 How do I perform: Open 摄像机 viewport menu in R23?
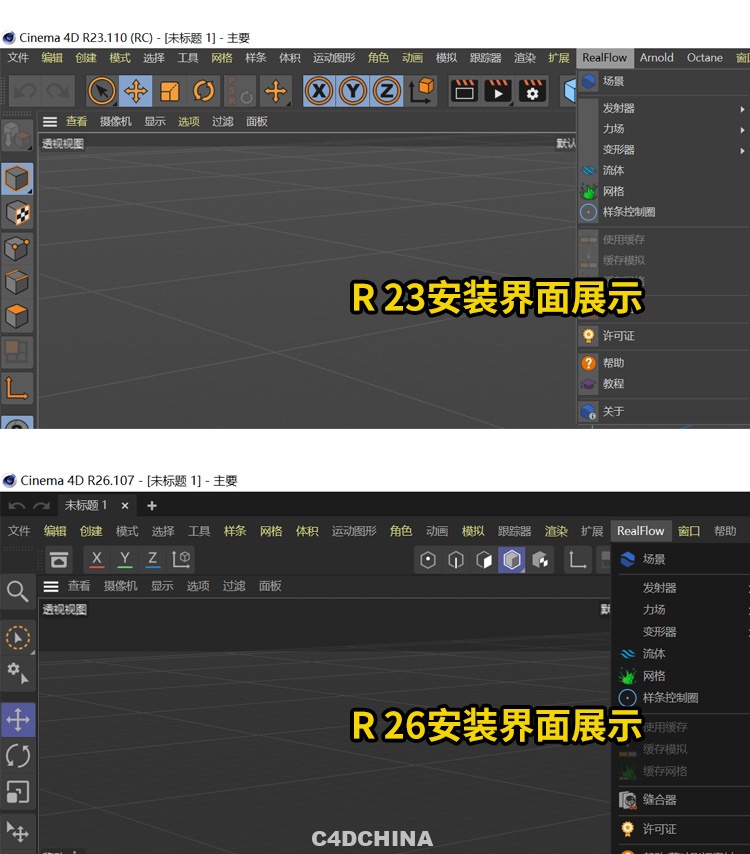(x=115, y=121)
